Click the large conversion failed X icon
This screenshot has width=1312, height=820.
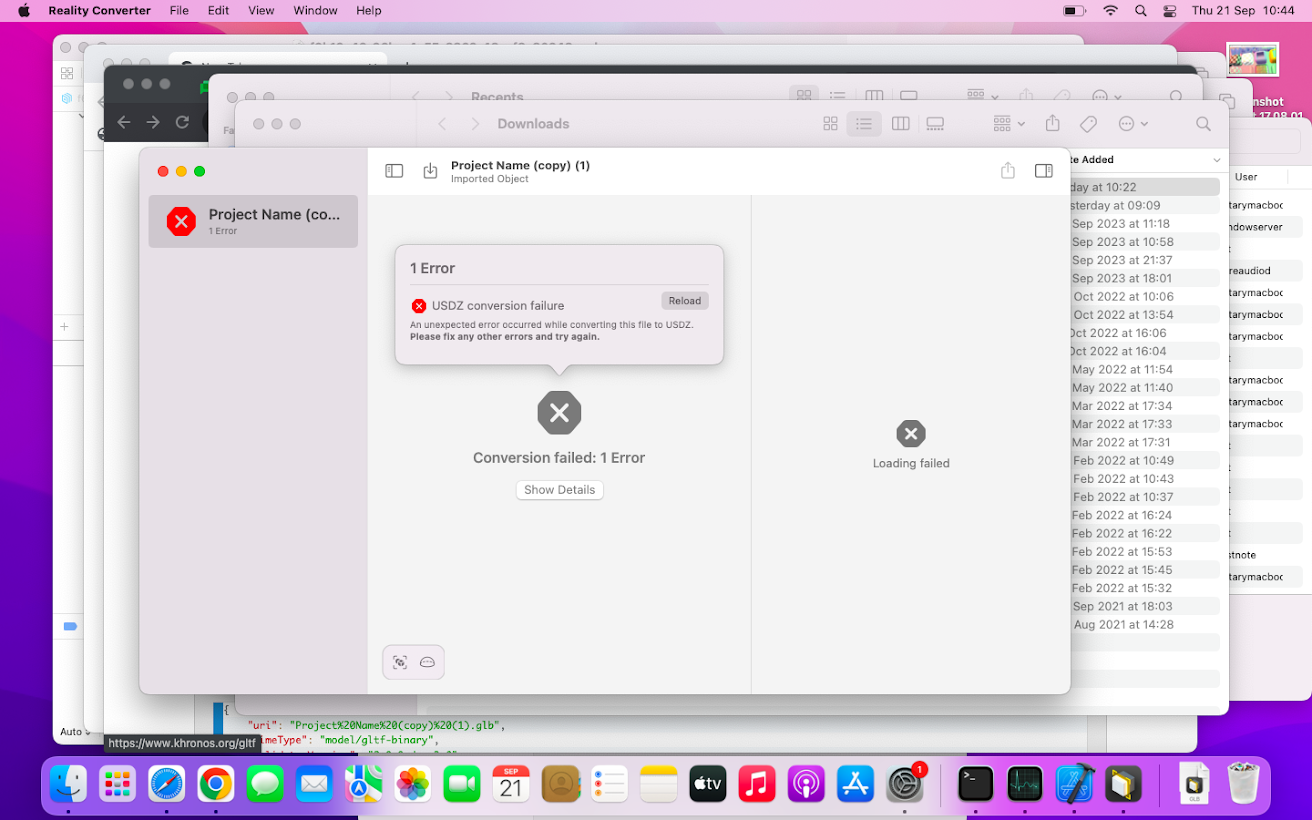[x=559, y=412]
